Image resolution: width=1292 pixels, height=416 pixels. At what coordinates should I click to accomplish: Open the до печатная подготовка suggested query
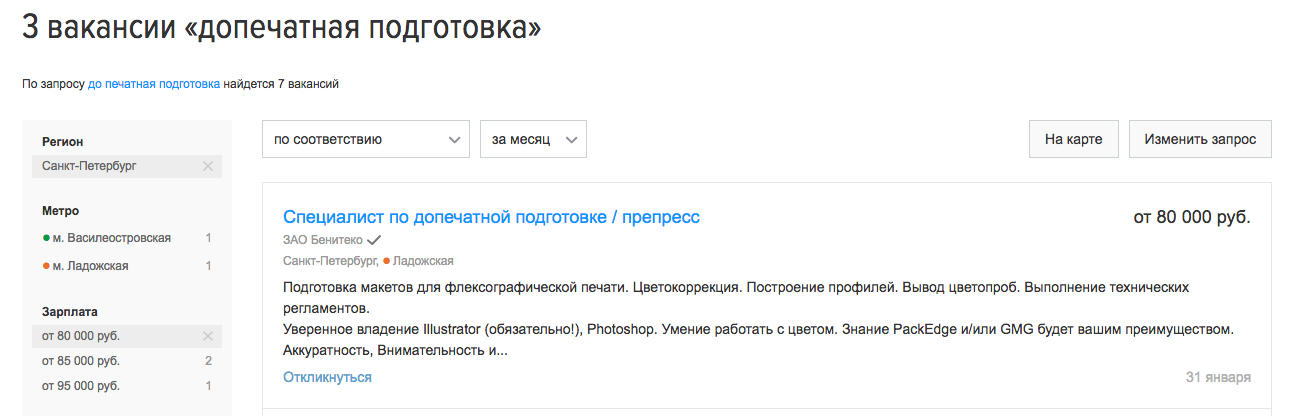click(x=154, y=84)
